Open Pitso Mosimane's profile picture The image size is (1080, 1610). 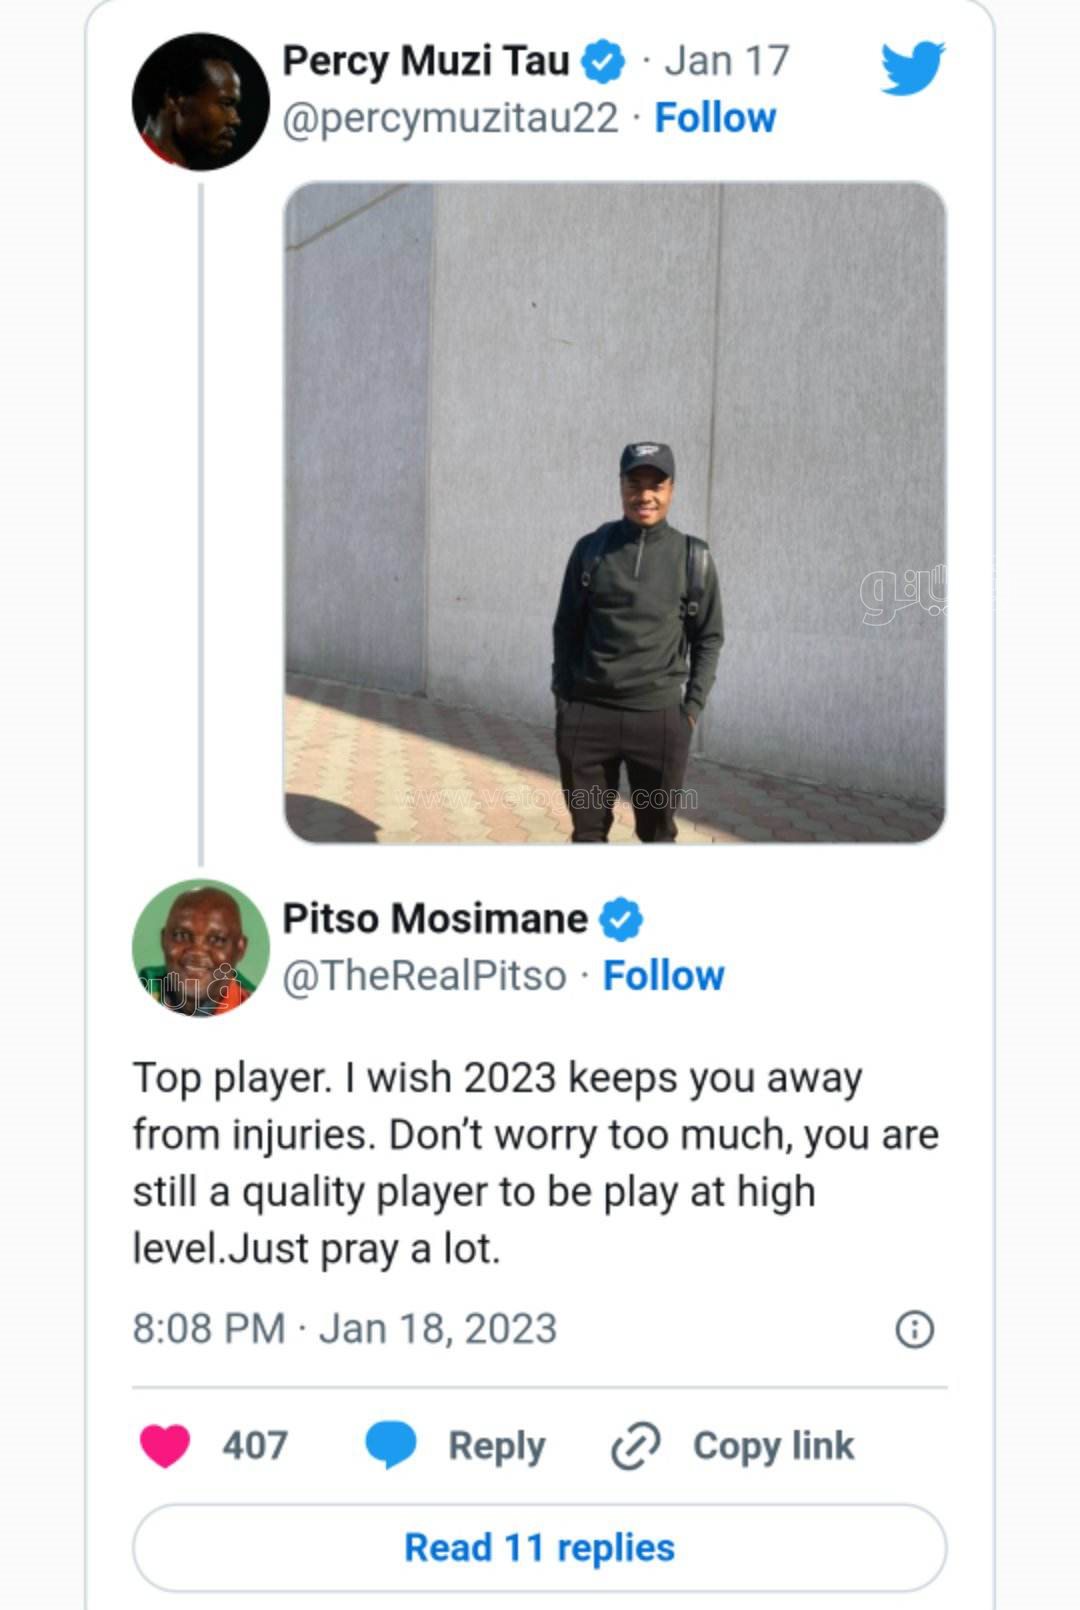click(x=201, y=947)
